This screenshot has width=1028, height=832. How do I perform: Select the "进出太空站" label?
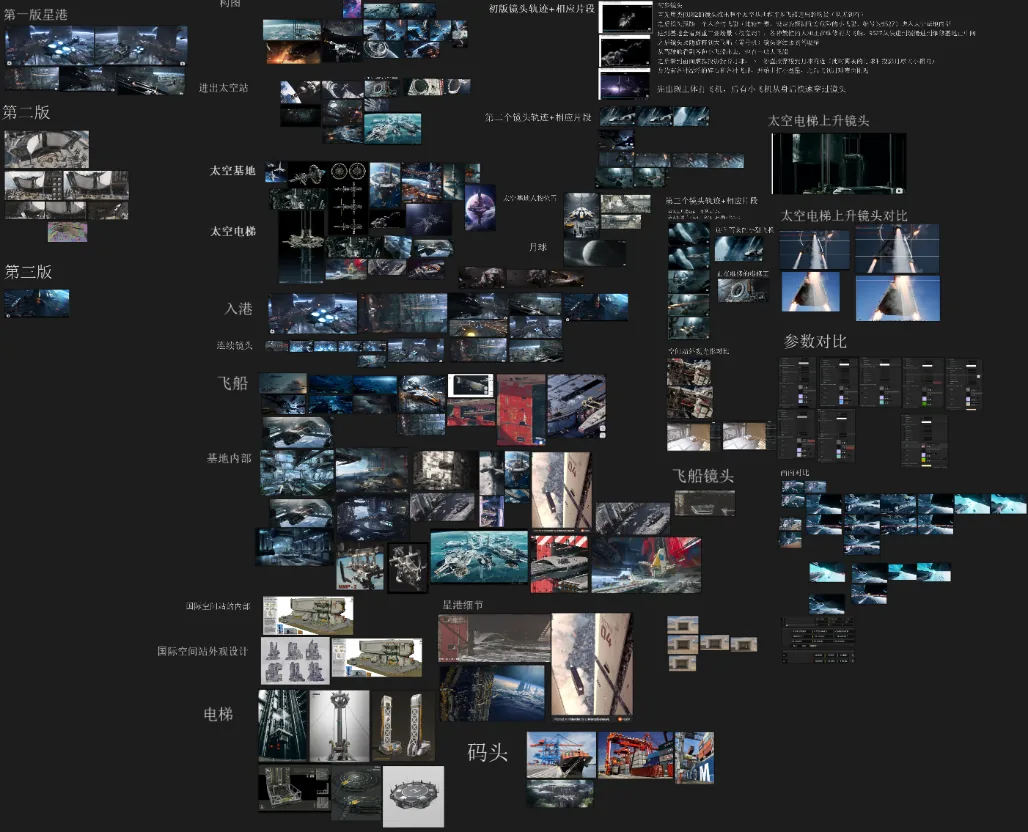224,88
